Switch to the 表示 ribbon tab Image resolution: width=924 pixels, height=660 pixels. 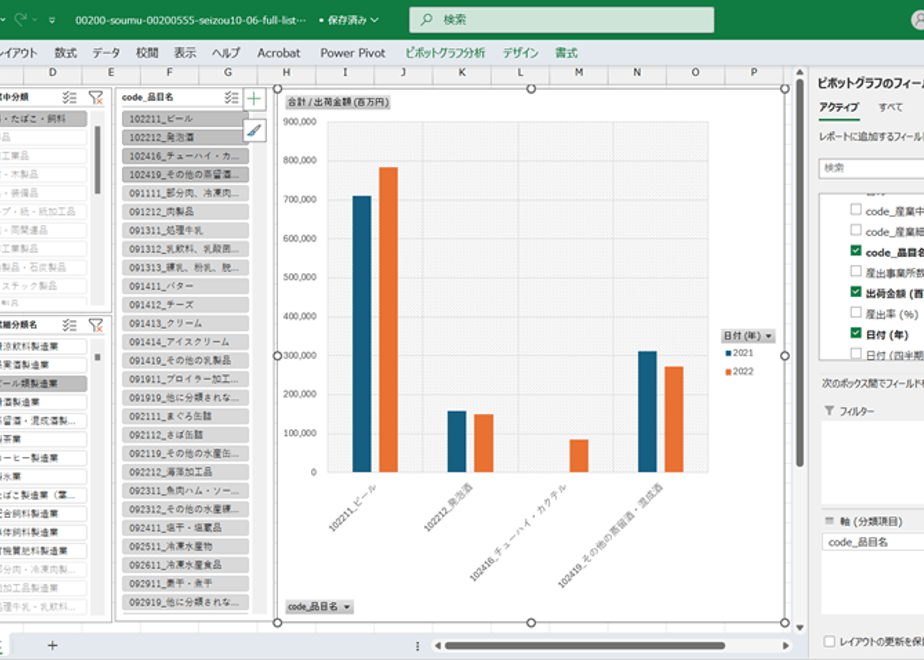(185, 53)
